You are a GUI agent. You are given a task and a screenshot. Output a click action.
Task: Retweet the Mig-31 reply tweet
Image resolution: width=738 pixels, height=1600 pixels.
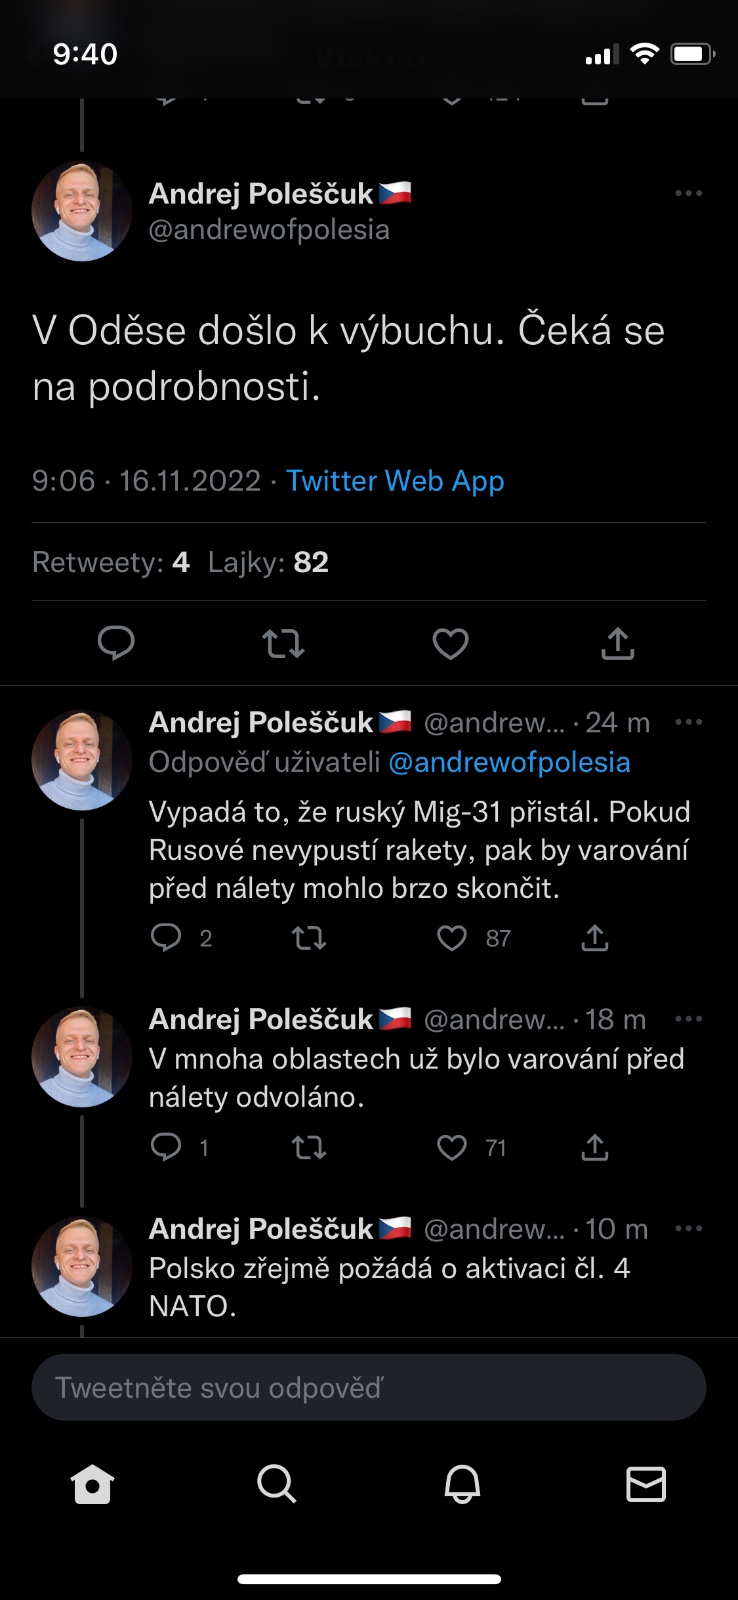point(309,938)
